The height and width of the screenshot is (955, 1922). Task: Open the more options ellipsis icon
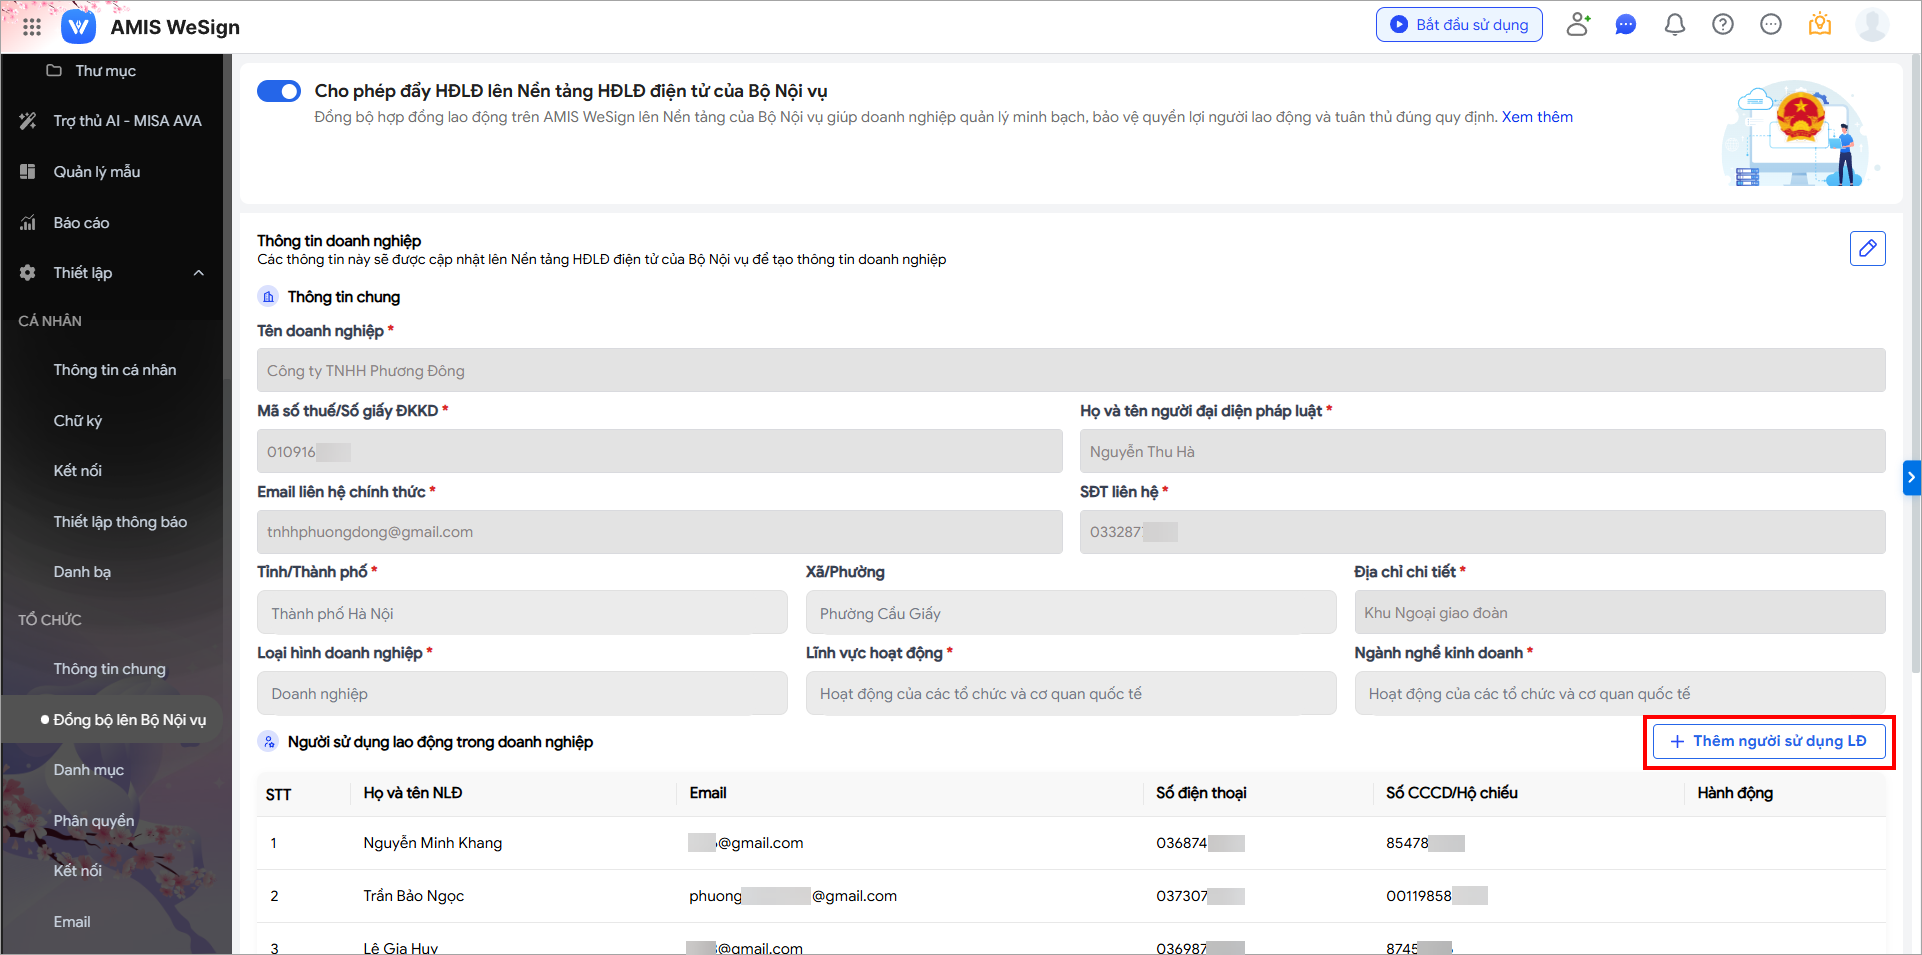click(1770, 25)
